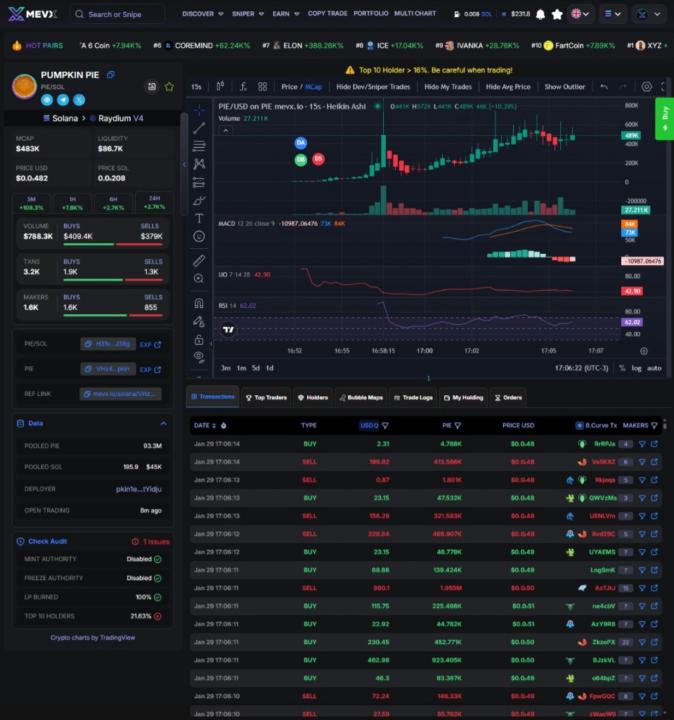This screenshot has height=720, width=674.
Task: Lock all drawing tools
Action: [199, 340]
